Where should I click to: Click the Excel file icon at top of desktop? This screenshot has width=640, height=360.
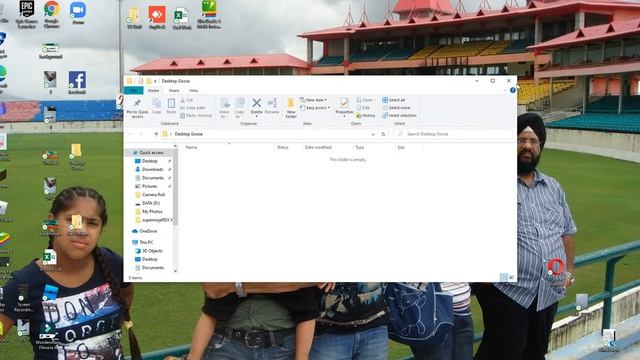click(181, 19)
